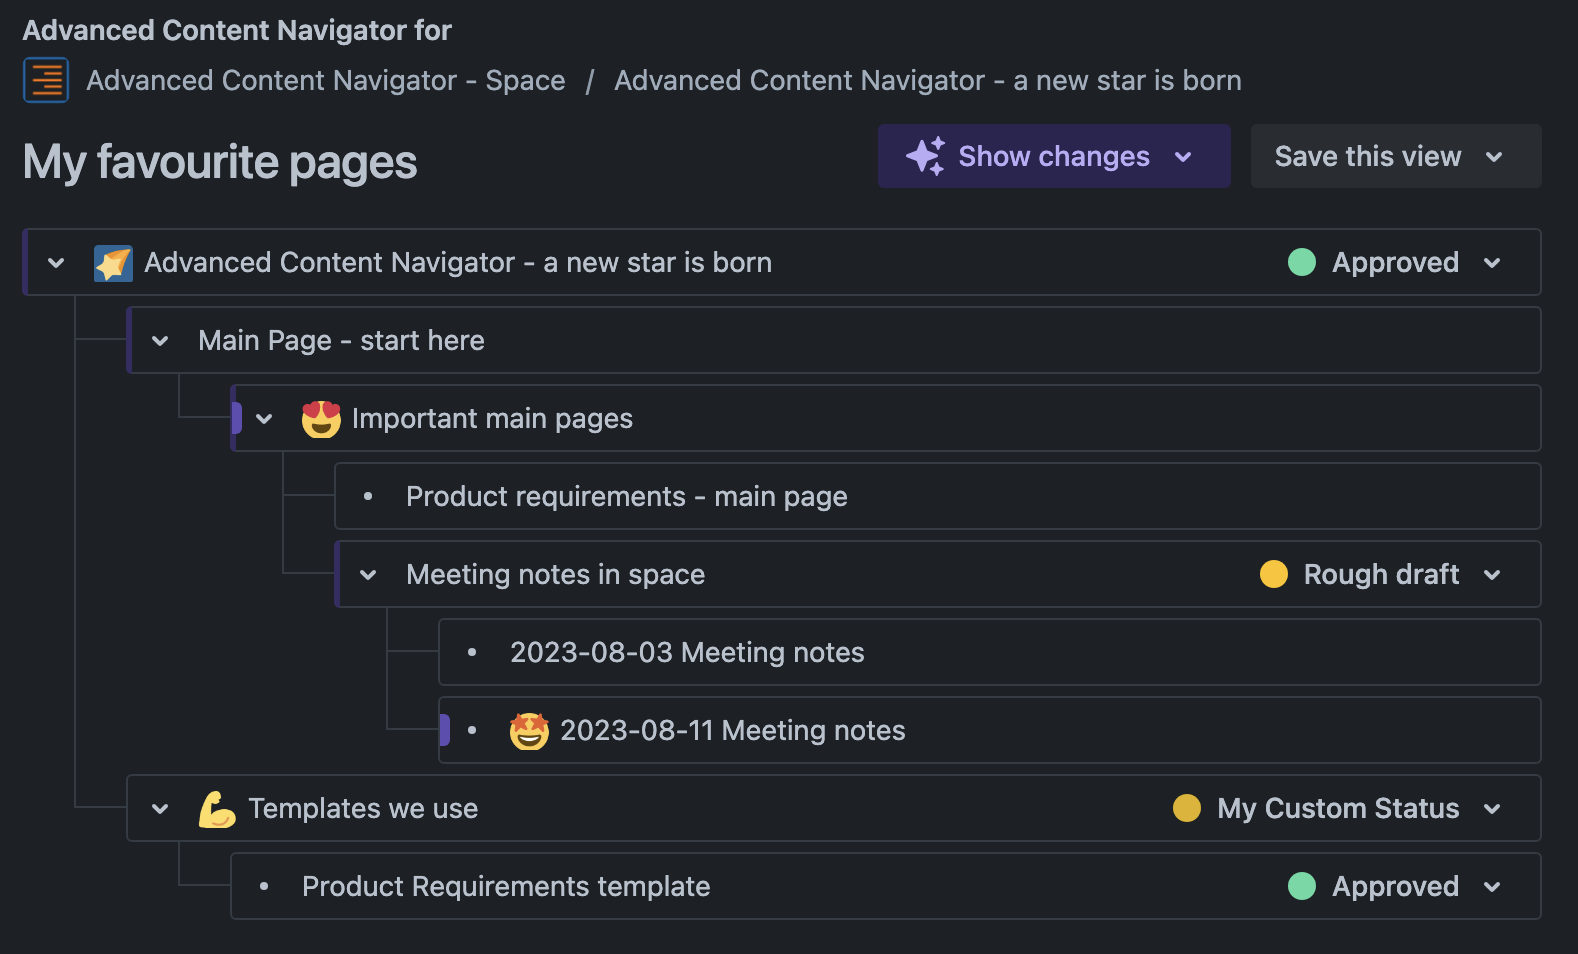Click the Show changes button
The width and height of the screenshot is (1578, 954).
1053,157
